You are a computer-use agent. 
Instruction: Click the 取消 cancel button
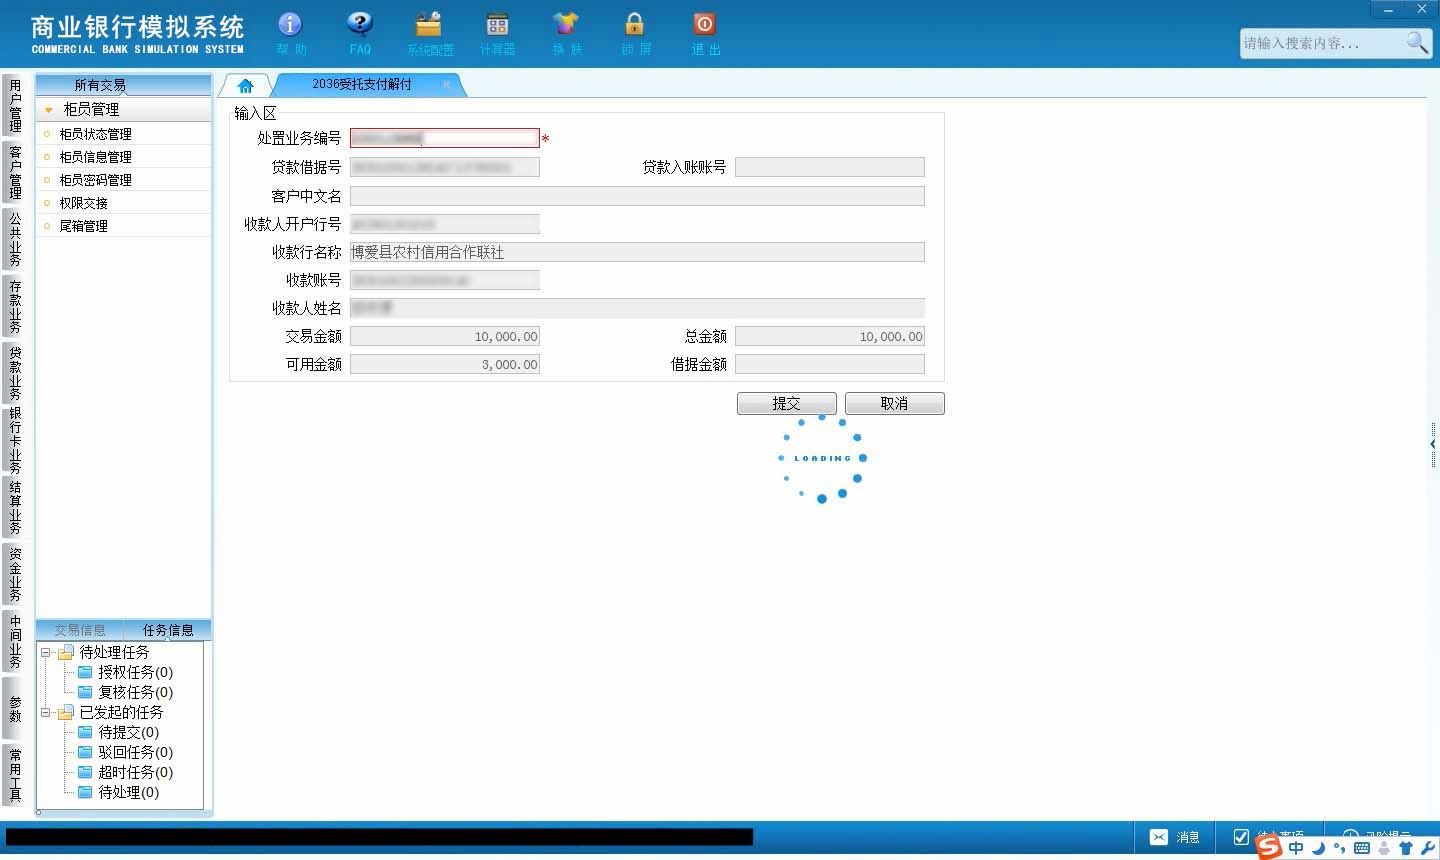[x=894, y=403]
